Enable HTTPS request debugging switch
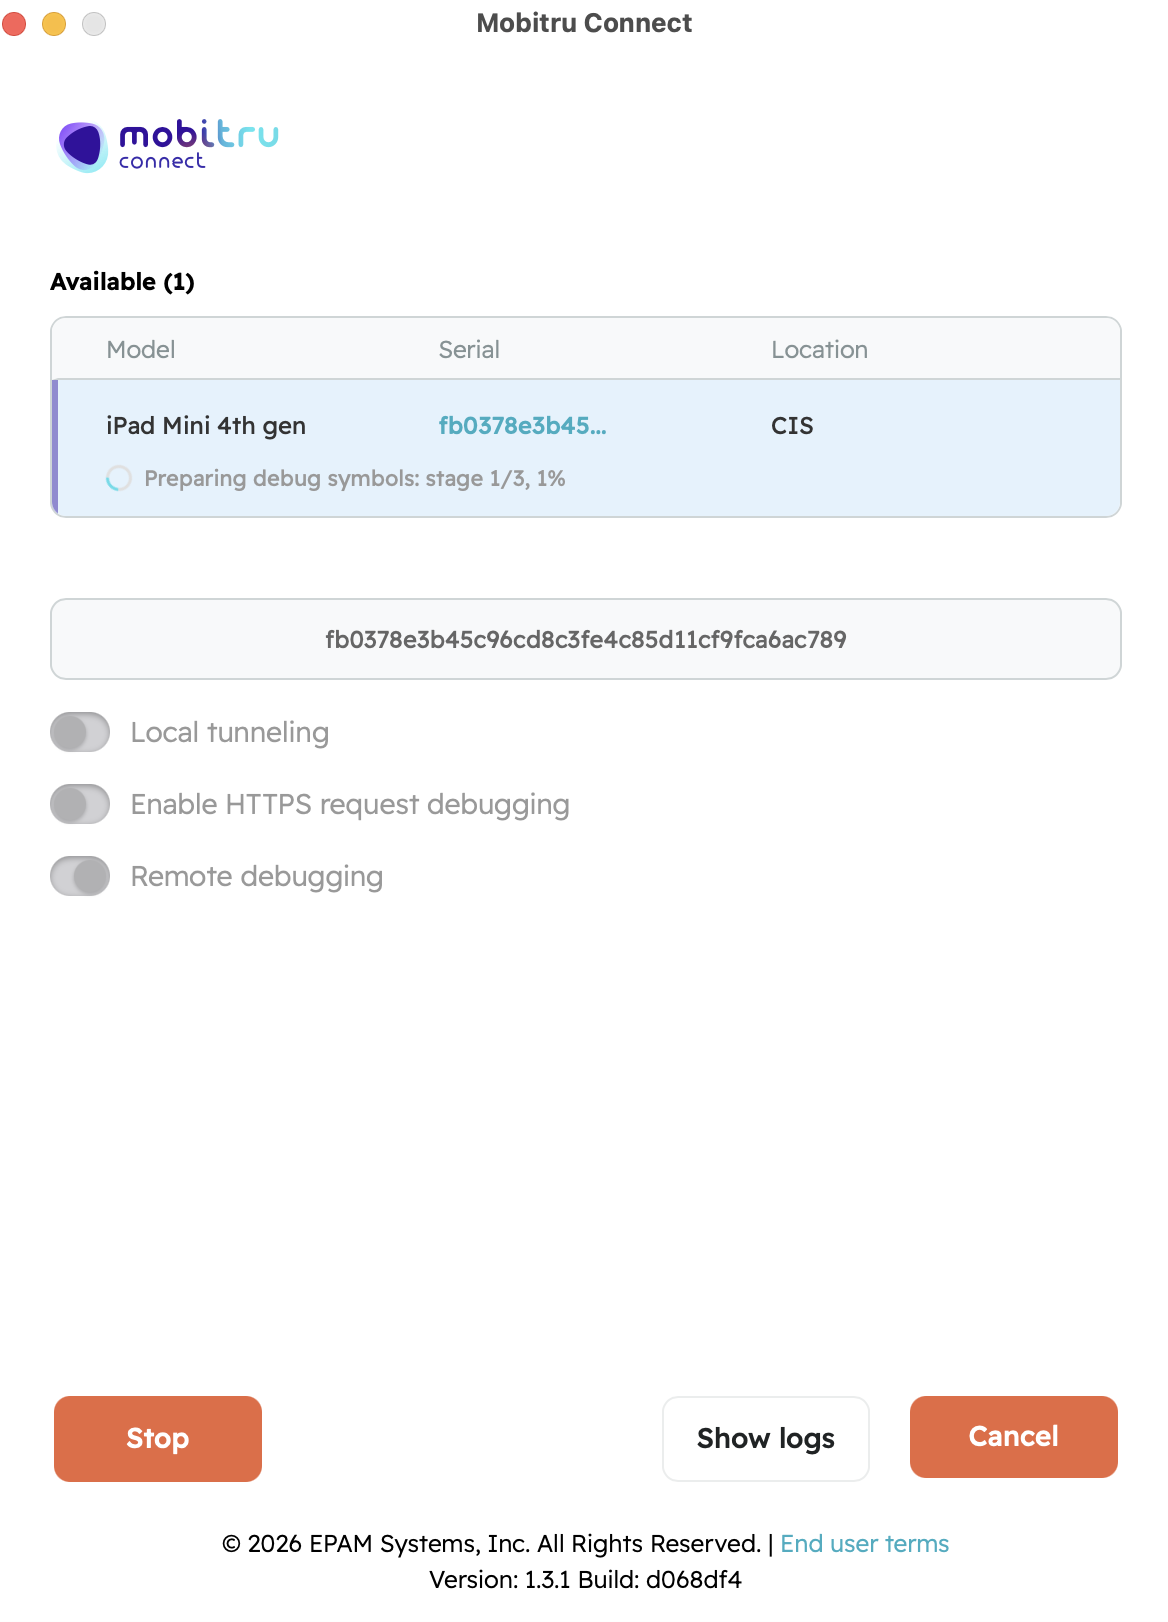 pyautogui.click(x=80, y=804)
